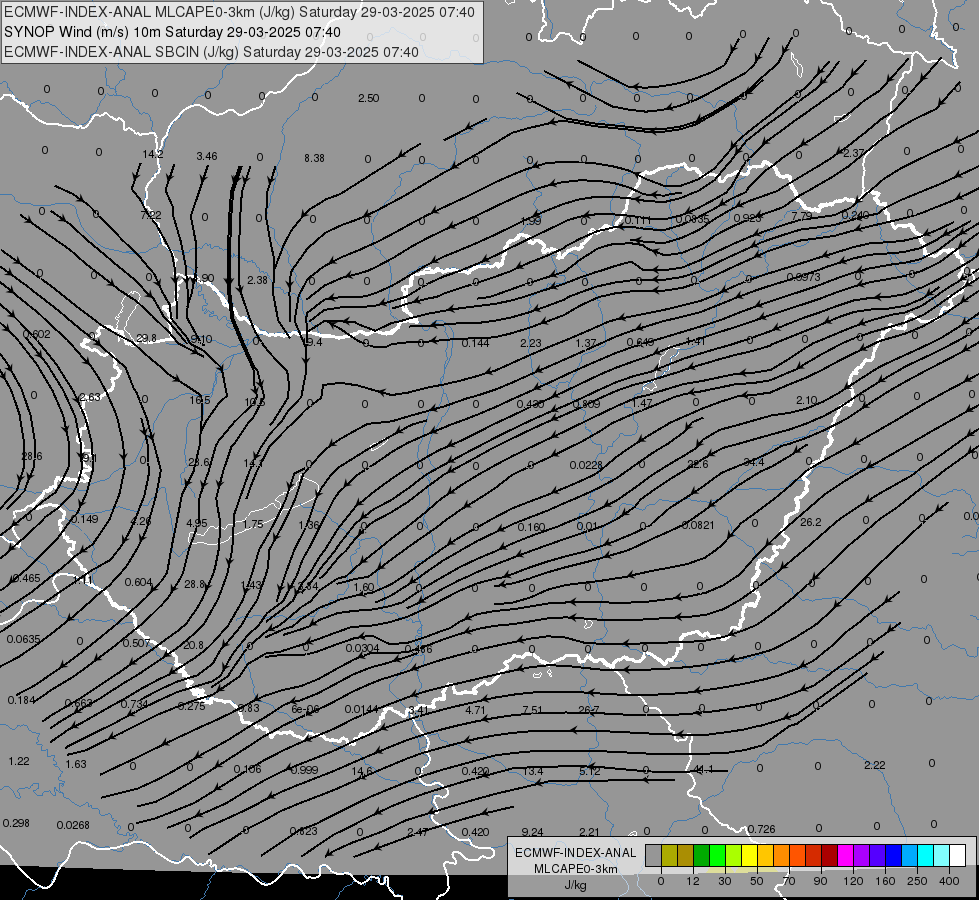The image size is (979, 900).
Task: Click the map value '1.75'
Action: (x=253, y=525)
